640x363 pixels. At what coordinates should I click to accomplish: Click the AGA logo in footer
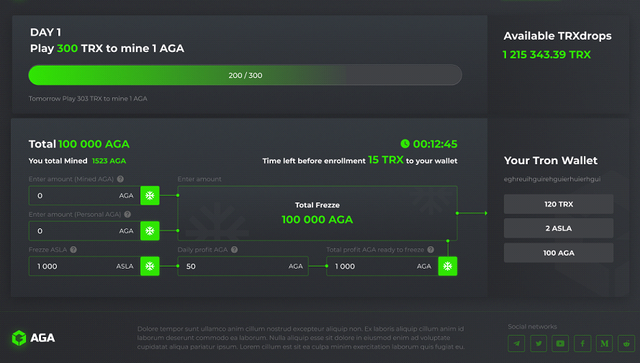(x=33, y=338)
